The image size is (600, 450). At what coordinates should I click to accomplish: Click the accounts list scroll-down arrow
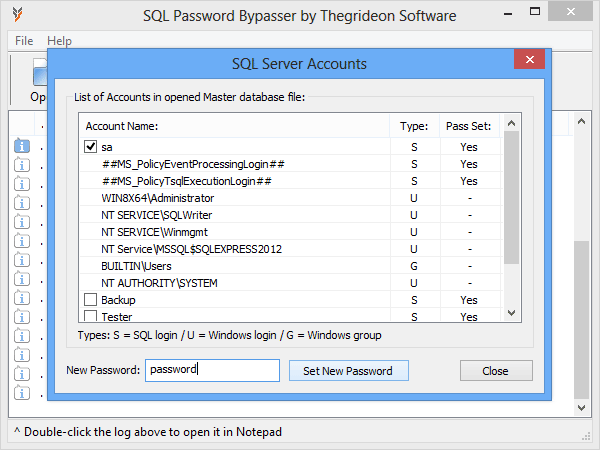point(512,313)
